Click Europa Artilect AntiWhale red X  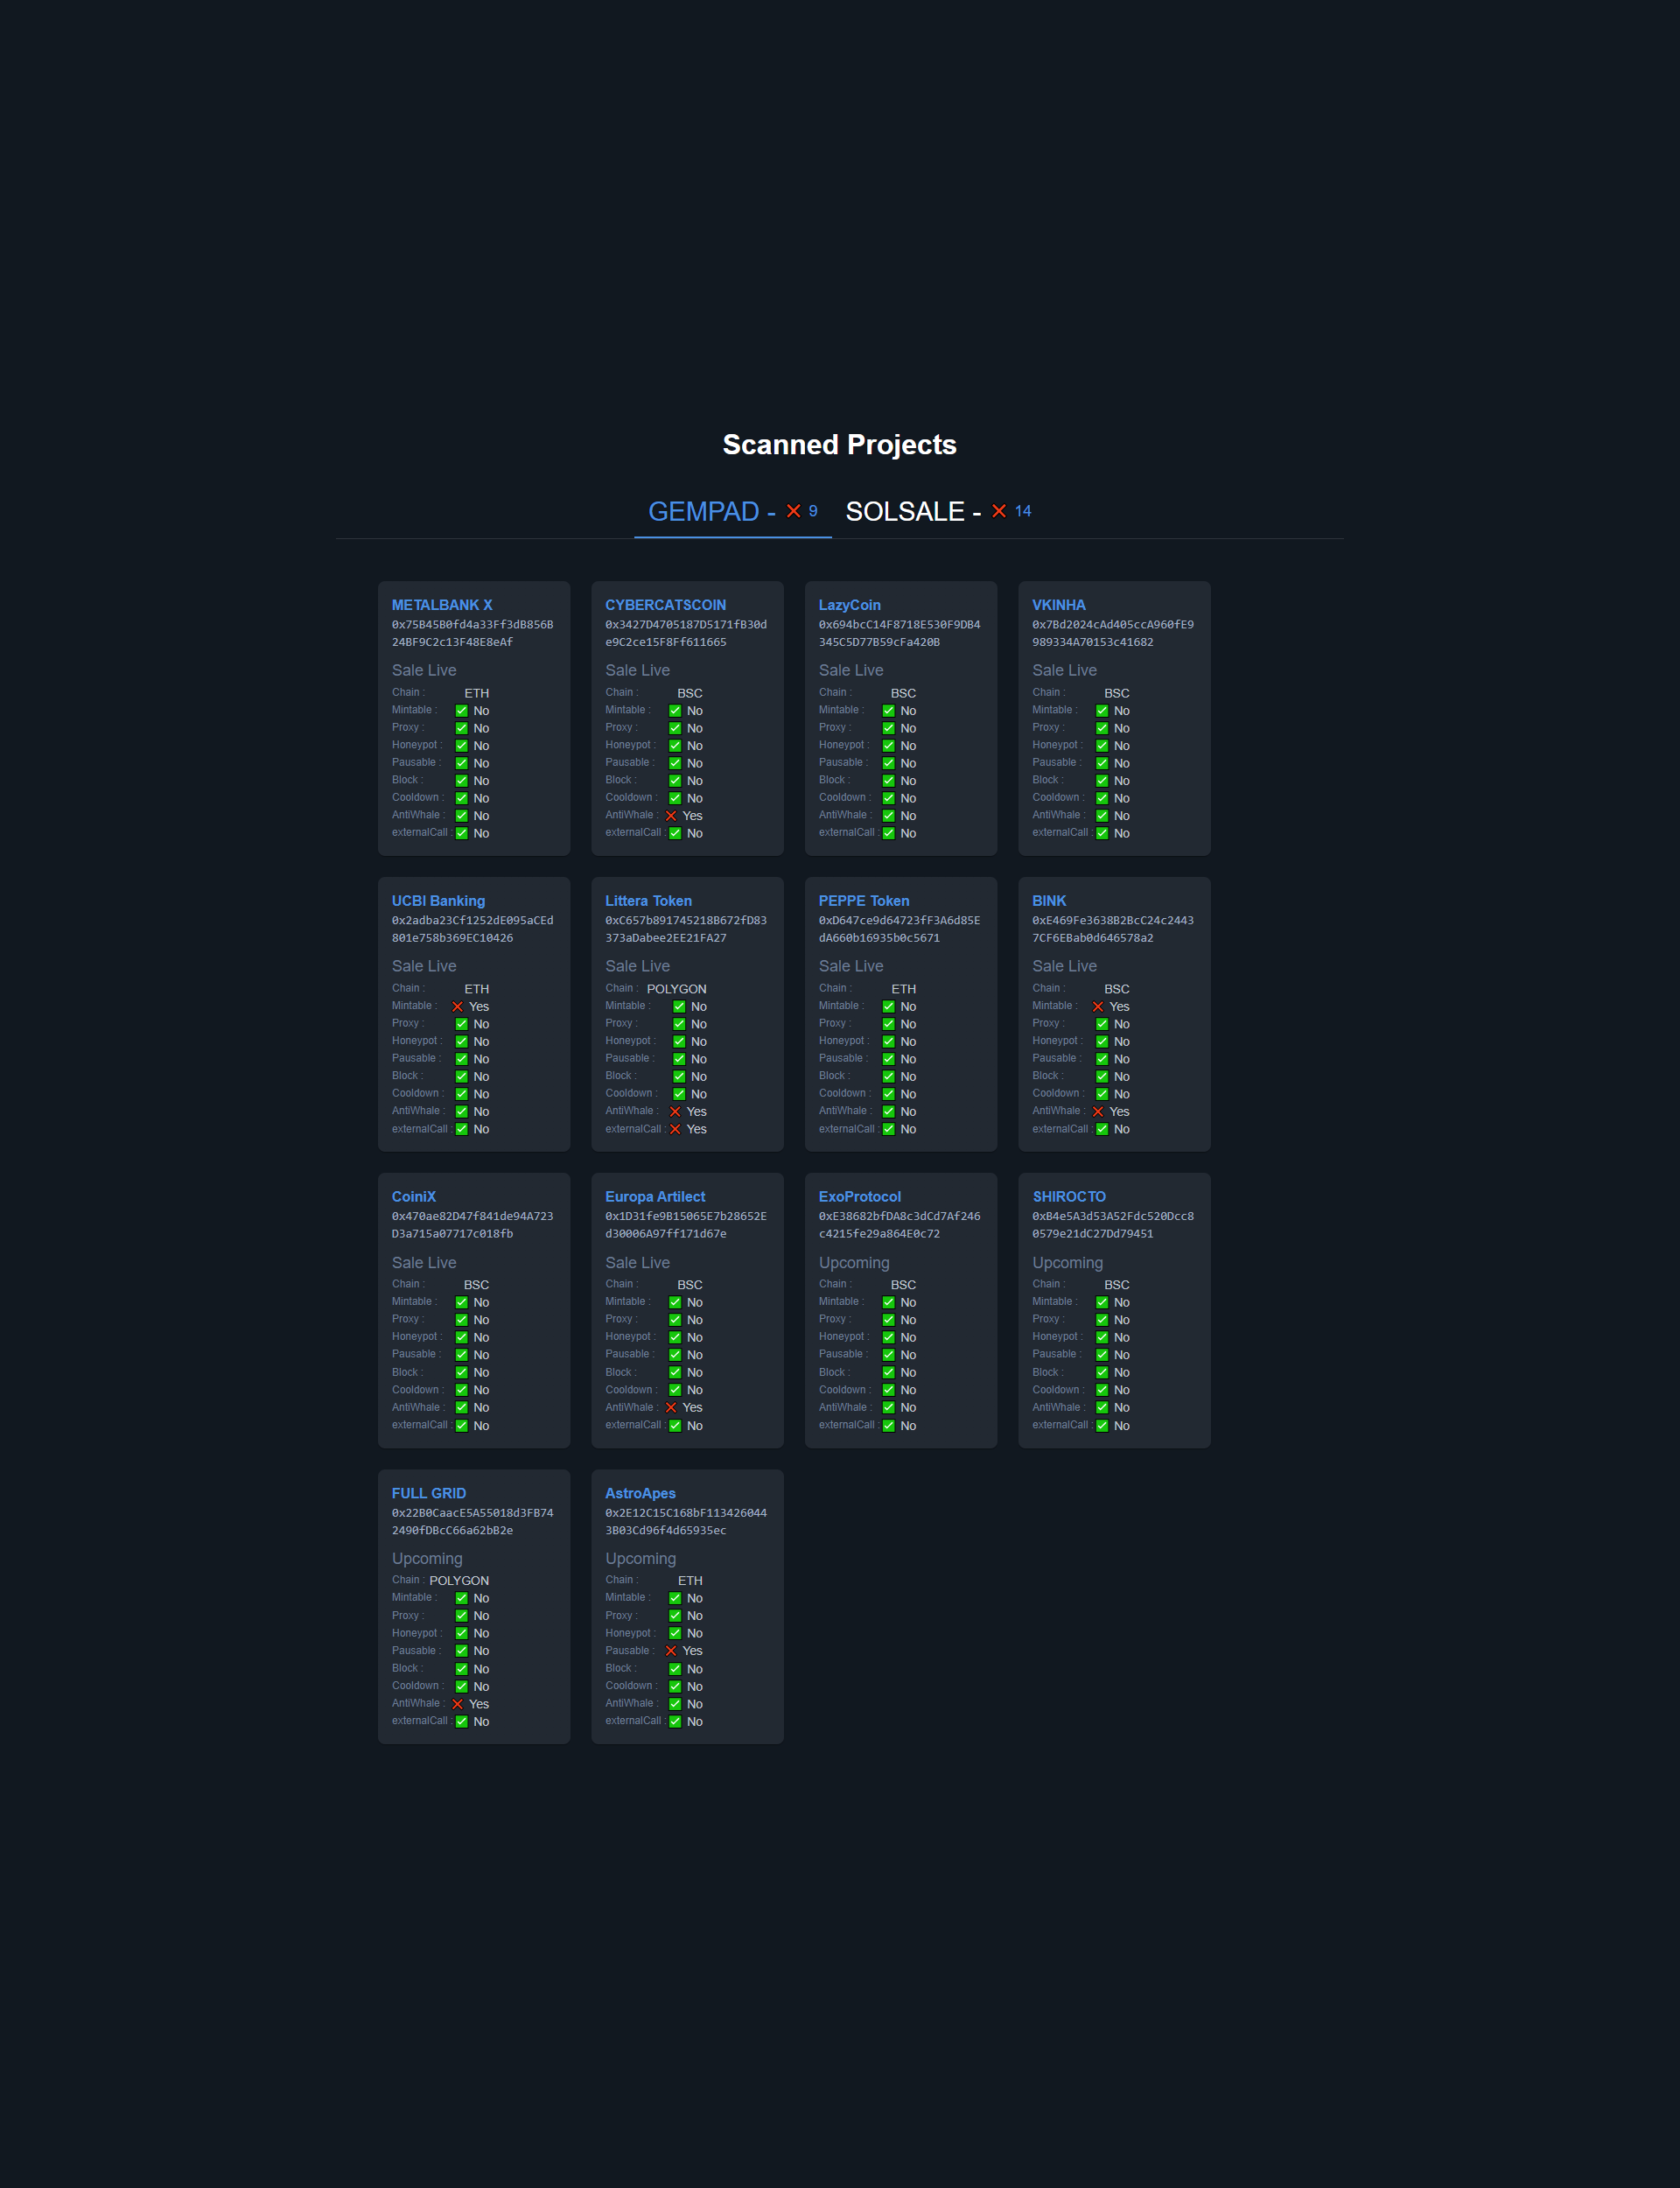click(x=671, y=1408)
